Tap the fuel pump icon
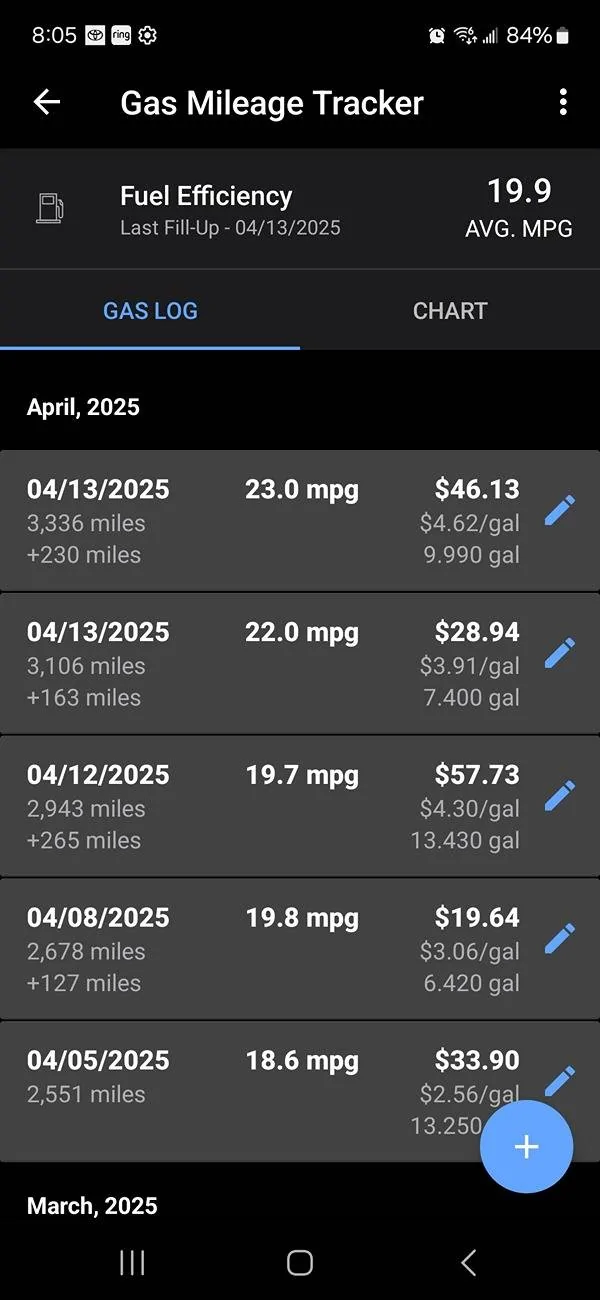This screenshot has height=1300, width=600. (50, 208)
